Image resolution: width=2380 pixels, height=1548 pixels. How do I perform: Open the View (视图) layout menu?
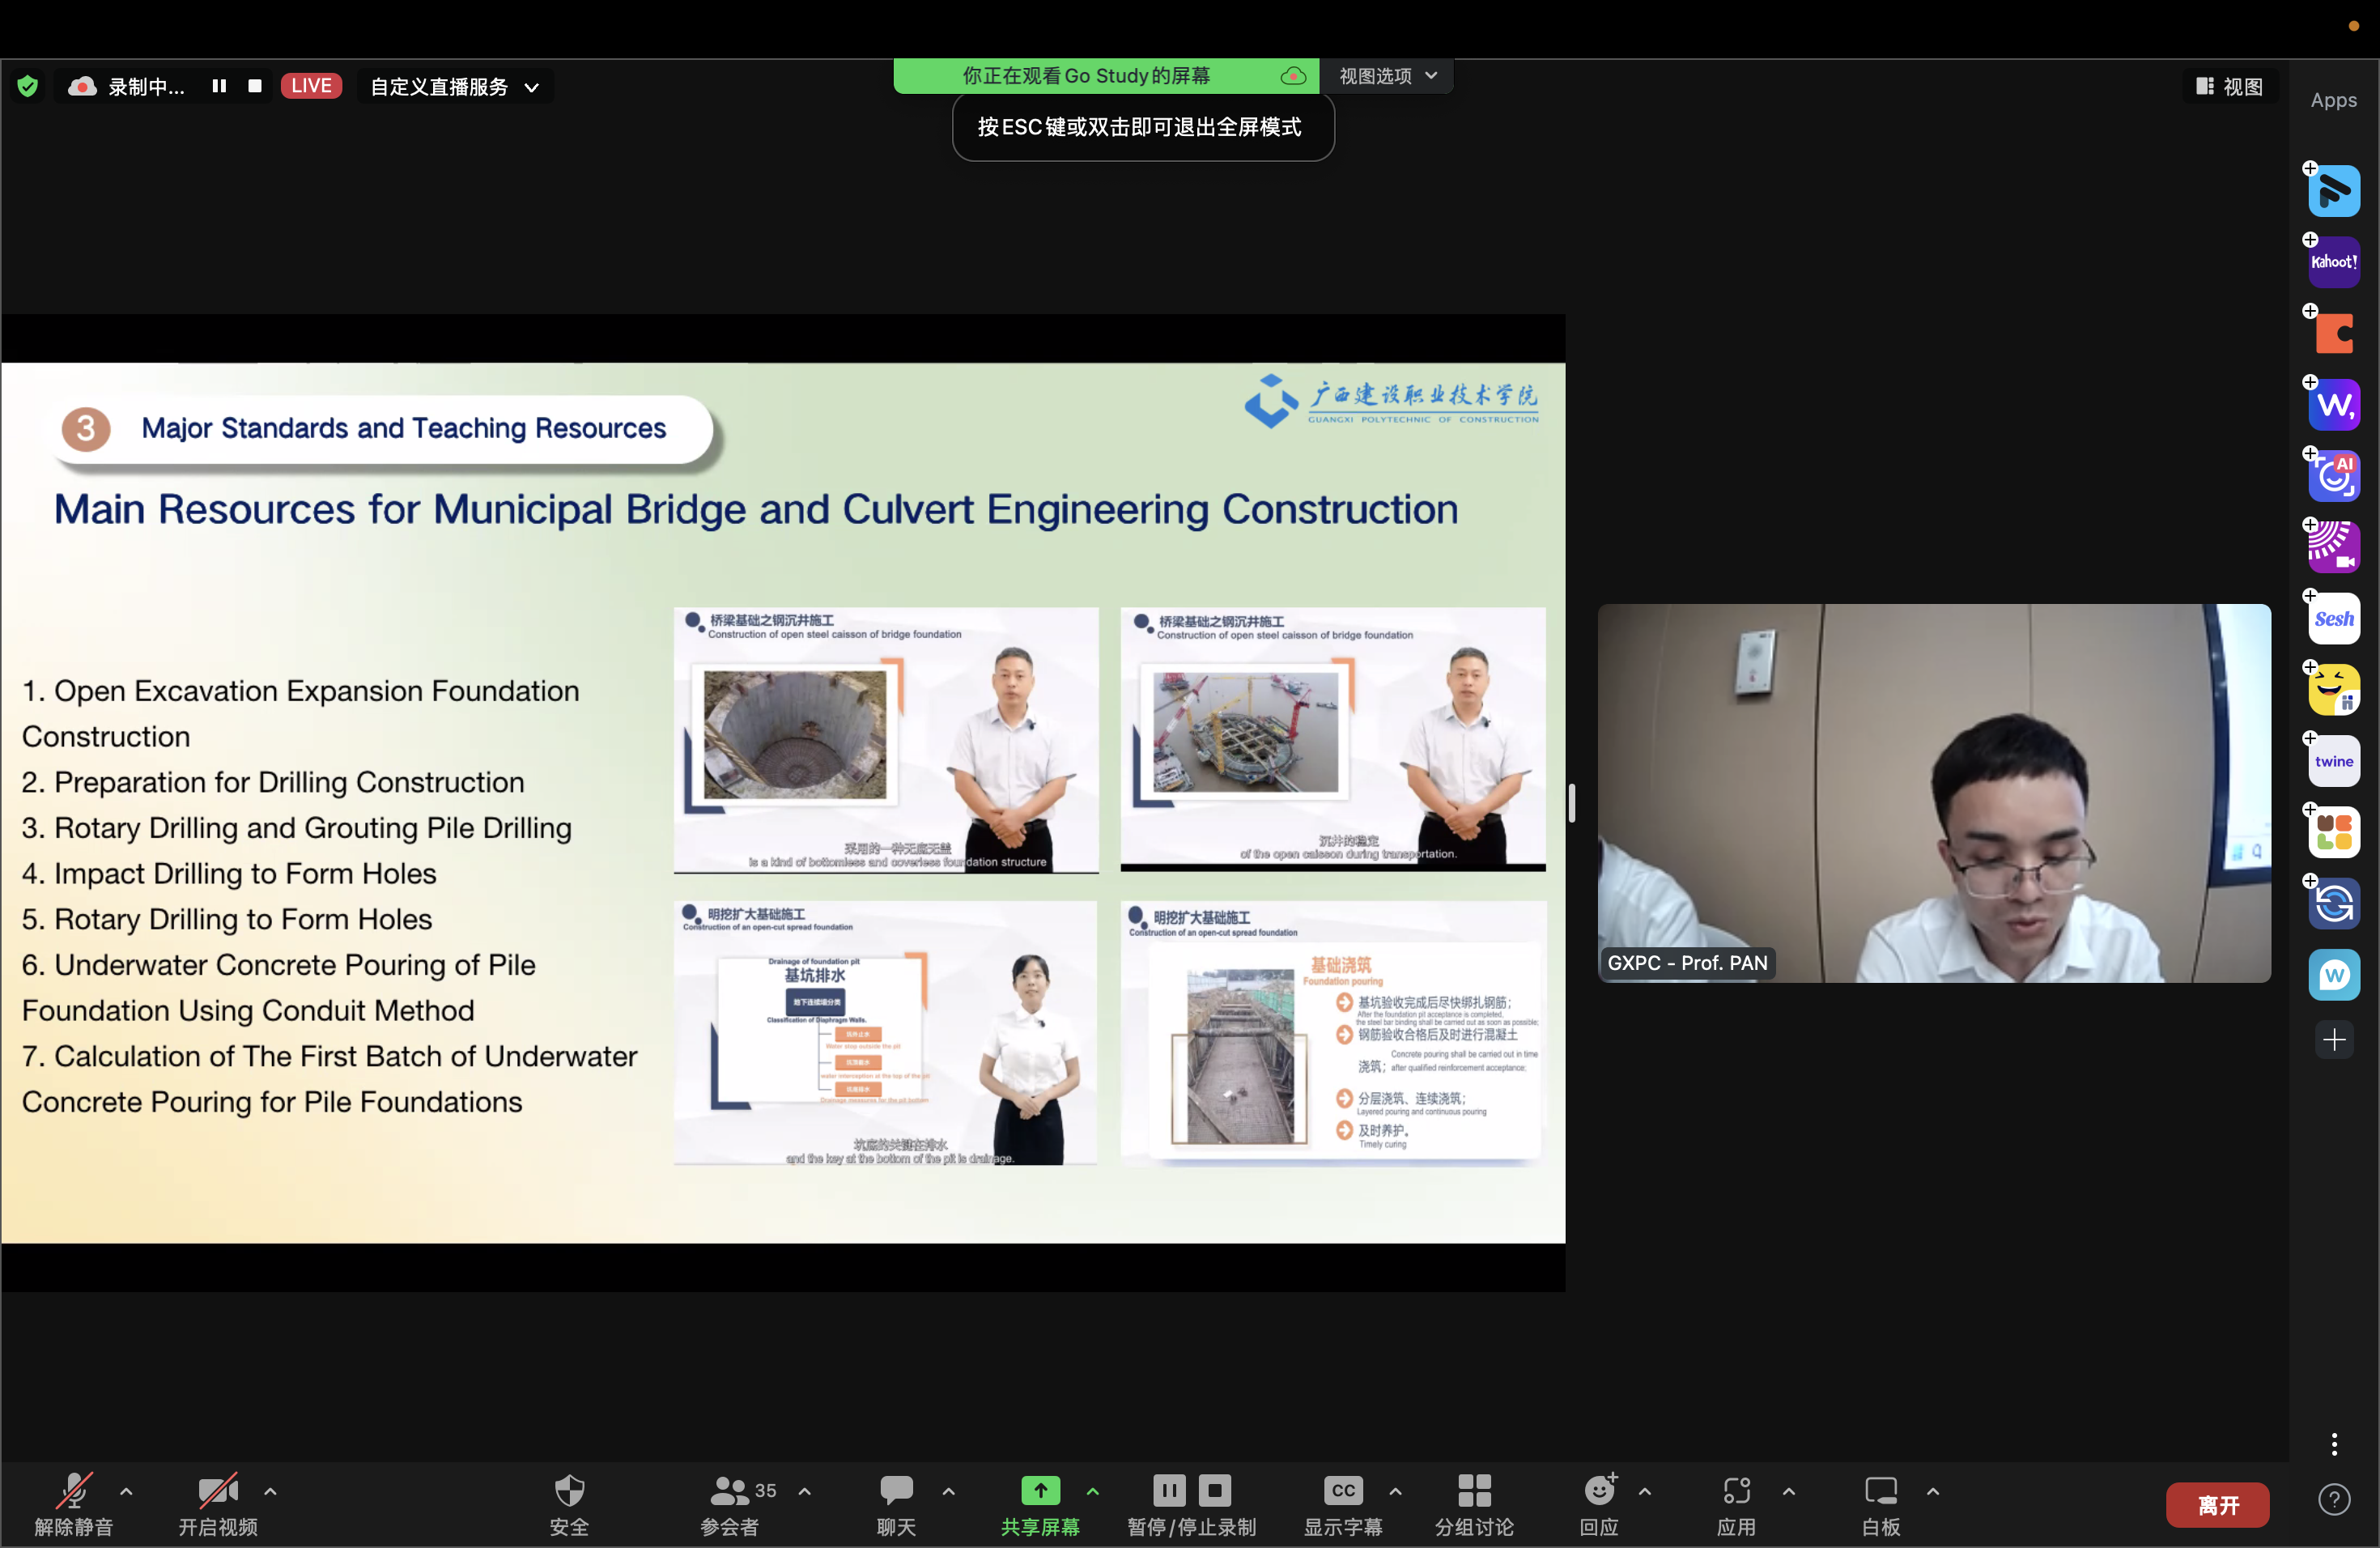2229,87
